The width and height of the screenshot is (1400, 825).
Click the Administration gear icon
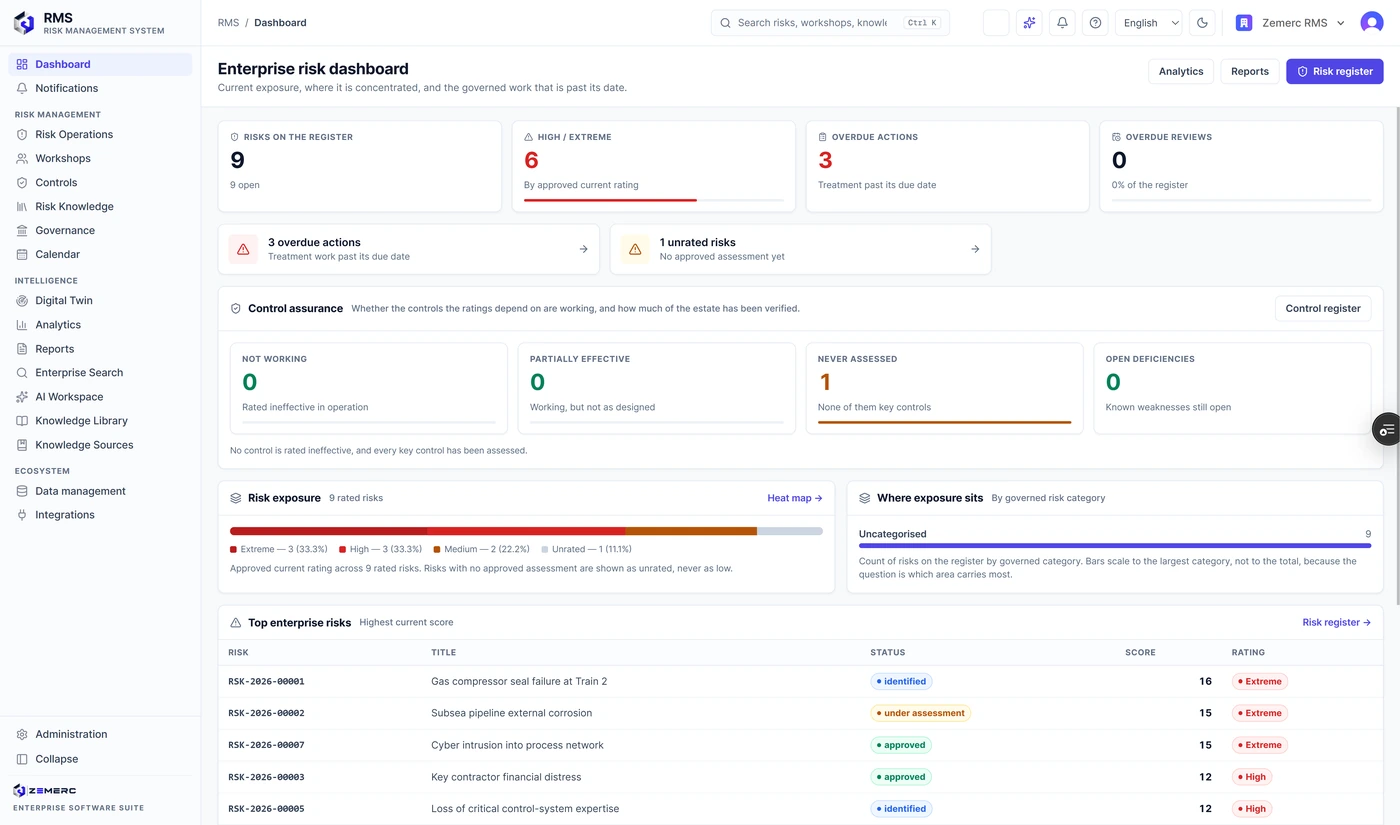coord(22,734)
